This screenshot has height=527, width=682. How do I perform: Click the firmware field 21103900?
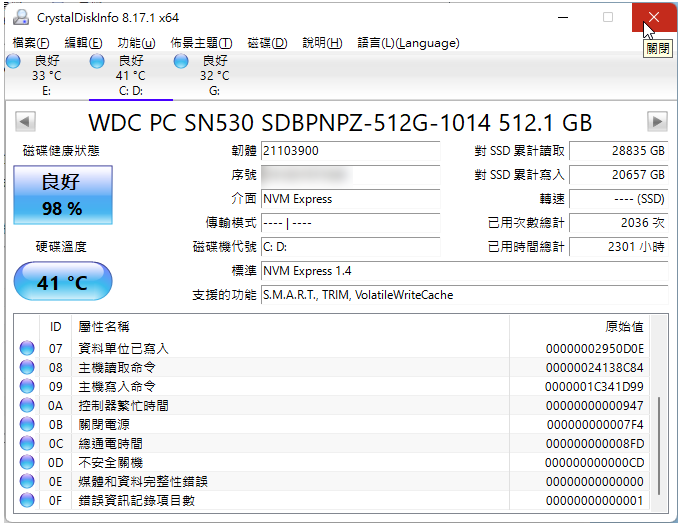[350, 151]
